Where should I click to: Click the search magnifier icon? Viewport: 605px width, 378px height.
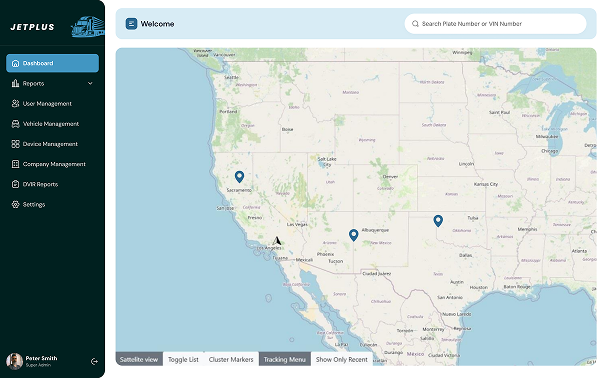pos(415,24)
